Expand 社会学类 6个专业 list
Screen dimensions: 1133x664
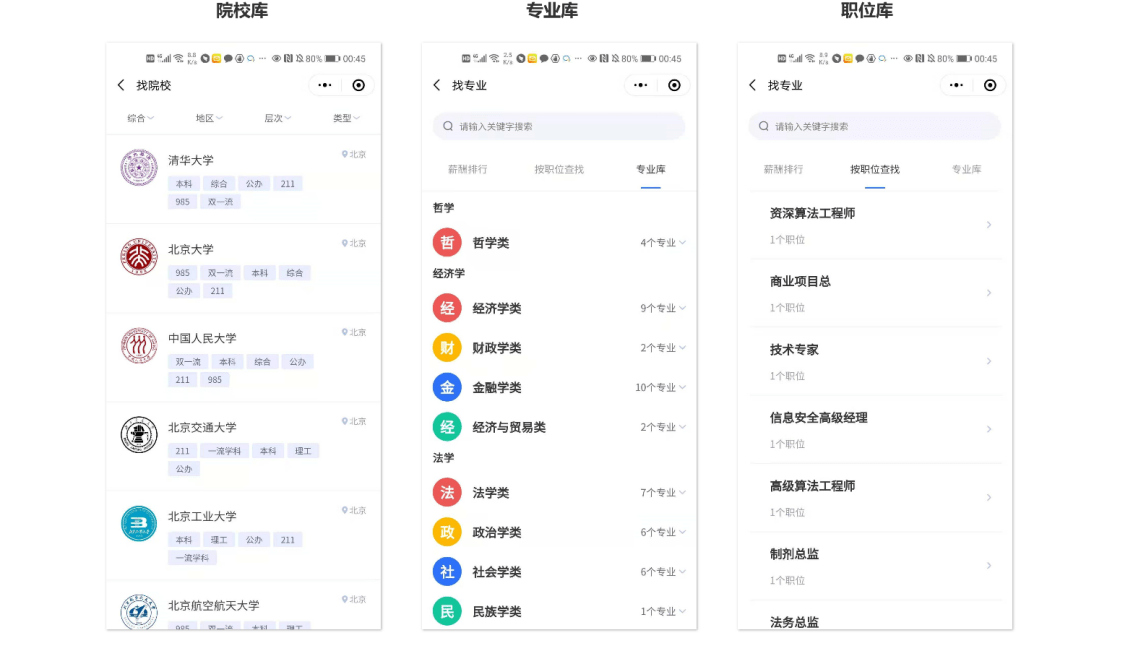tap(663, 572)
